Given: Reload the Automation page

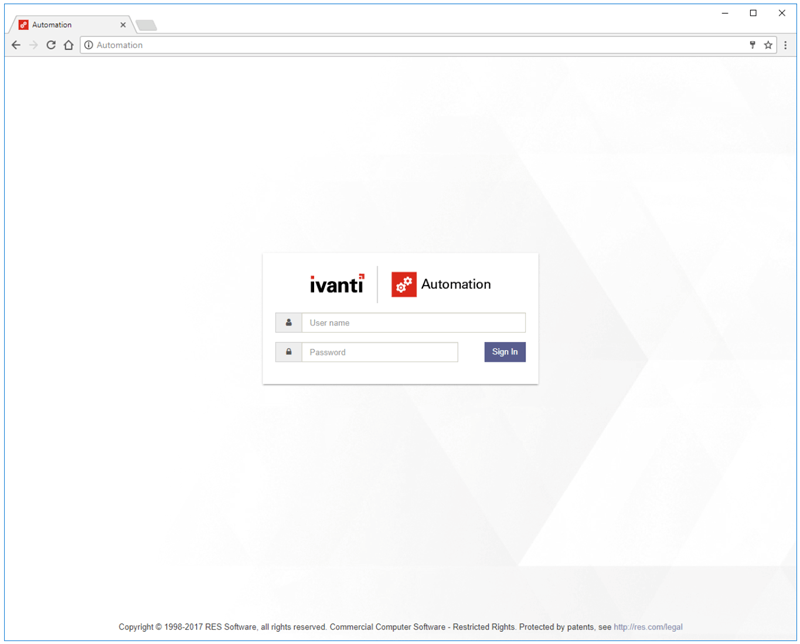Looking at the screenshot, I should 51,45.
